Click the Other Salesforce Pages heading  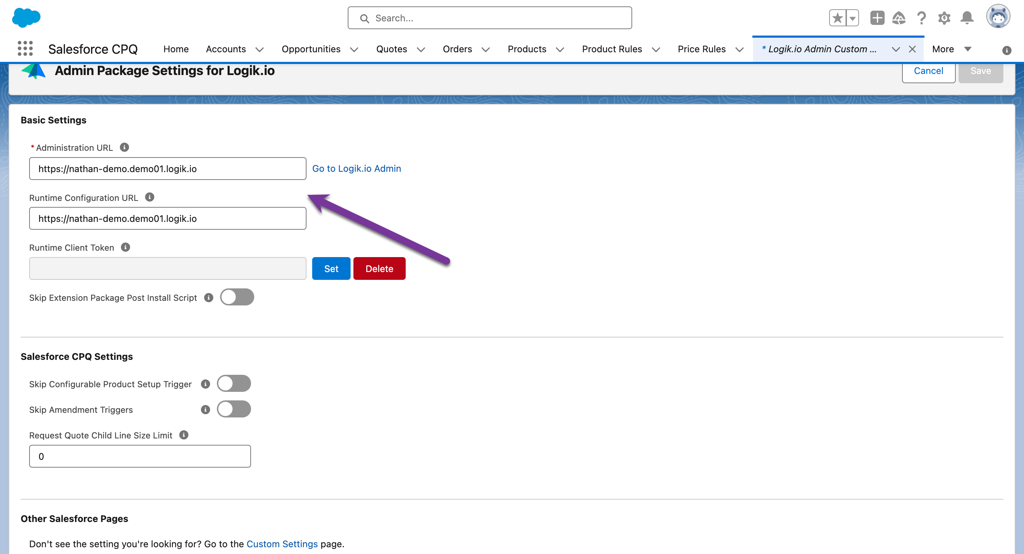click(x=74, y=519)
